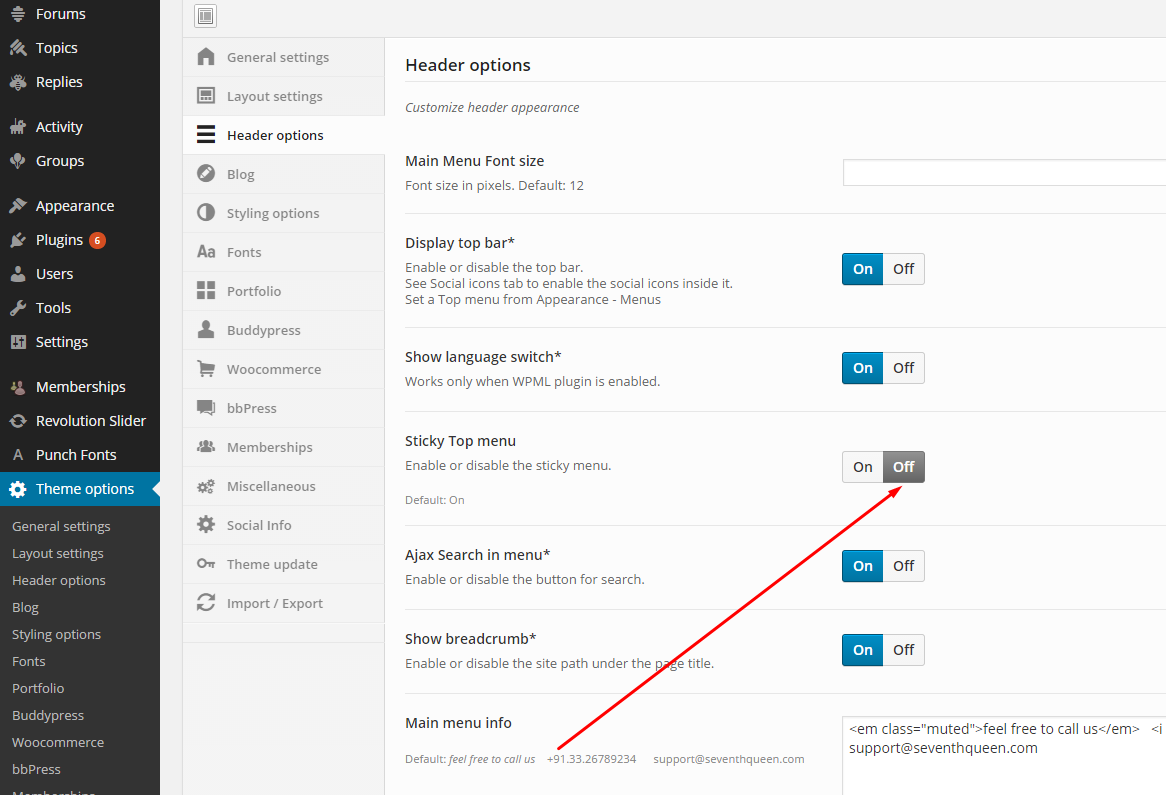Disable Show breadcrumb option
This screenshot has width=1166, height=795.
(x=903, y=650)
